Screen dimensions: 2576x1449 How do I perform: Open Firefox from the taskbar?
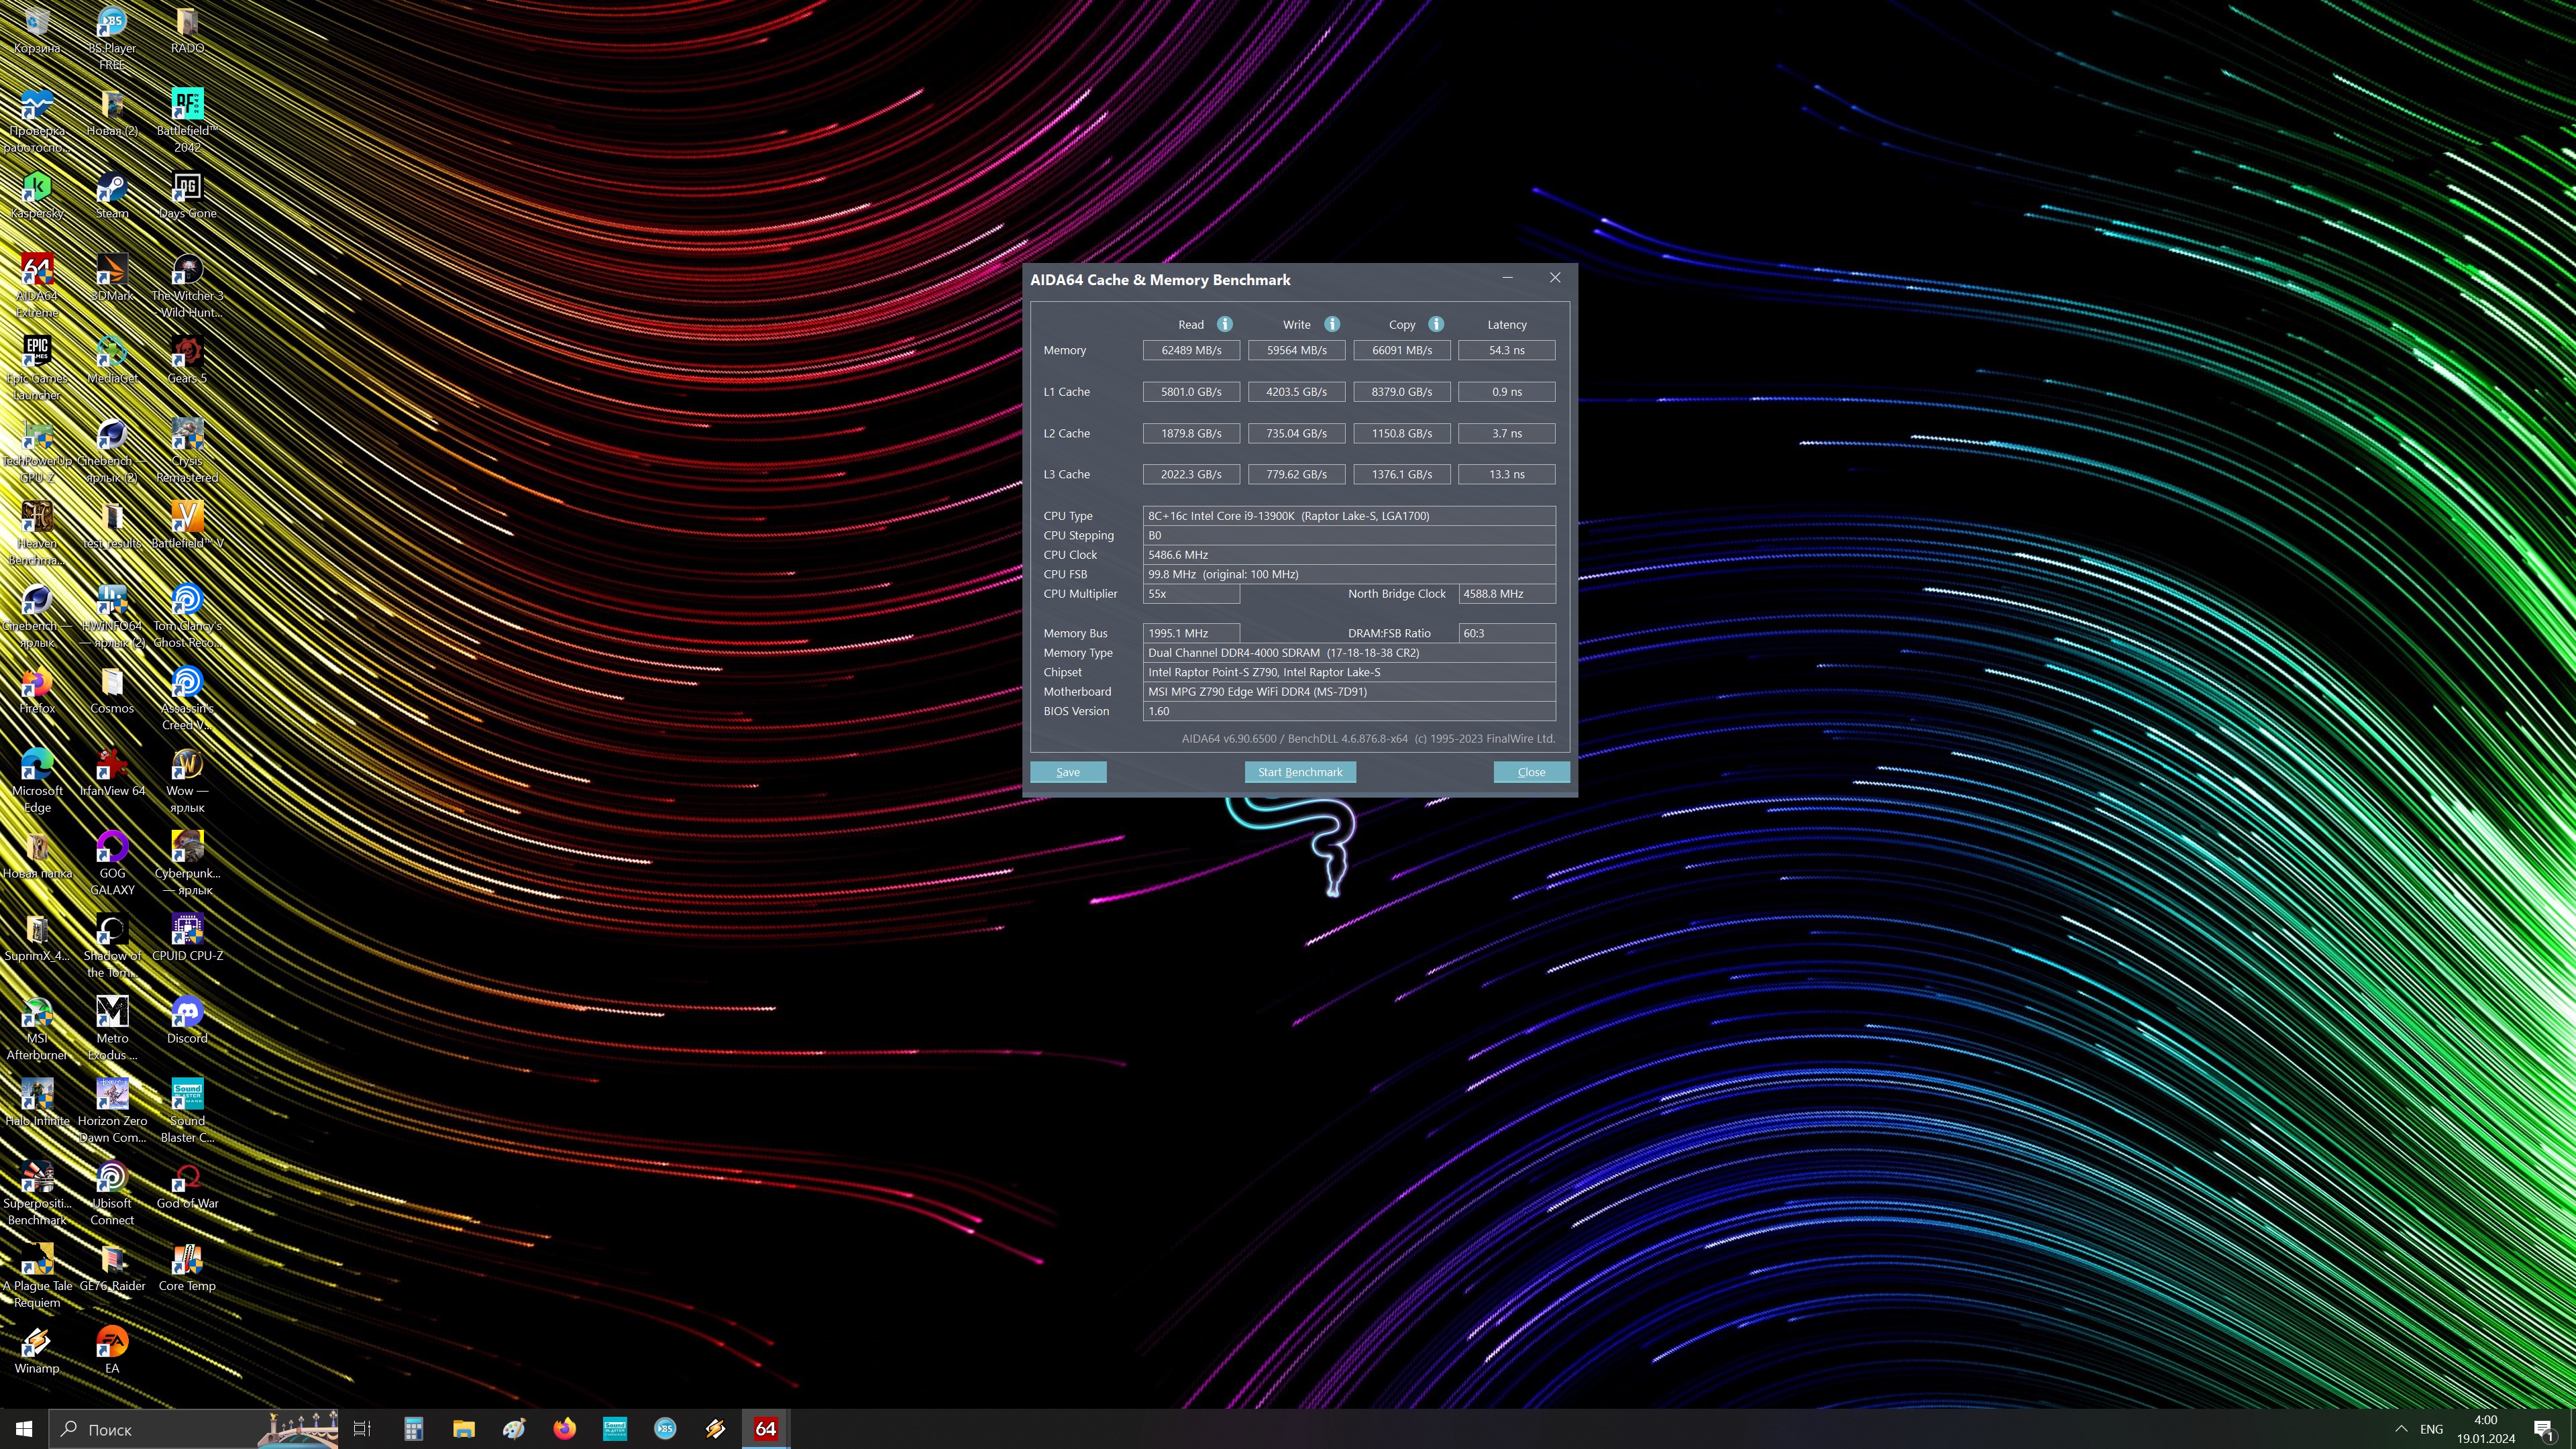[x=564, y=1429]
